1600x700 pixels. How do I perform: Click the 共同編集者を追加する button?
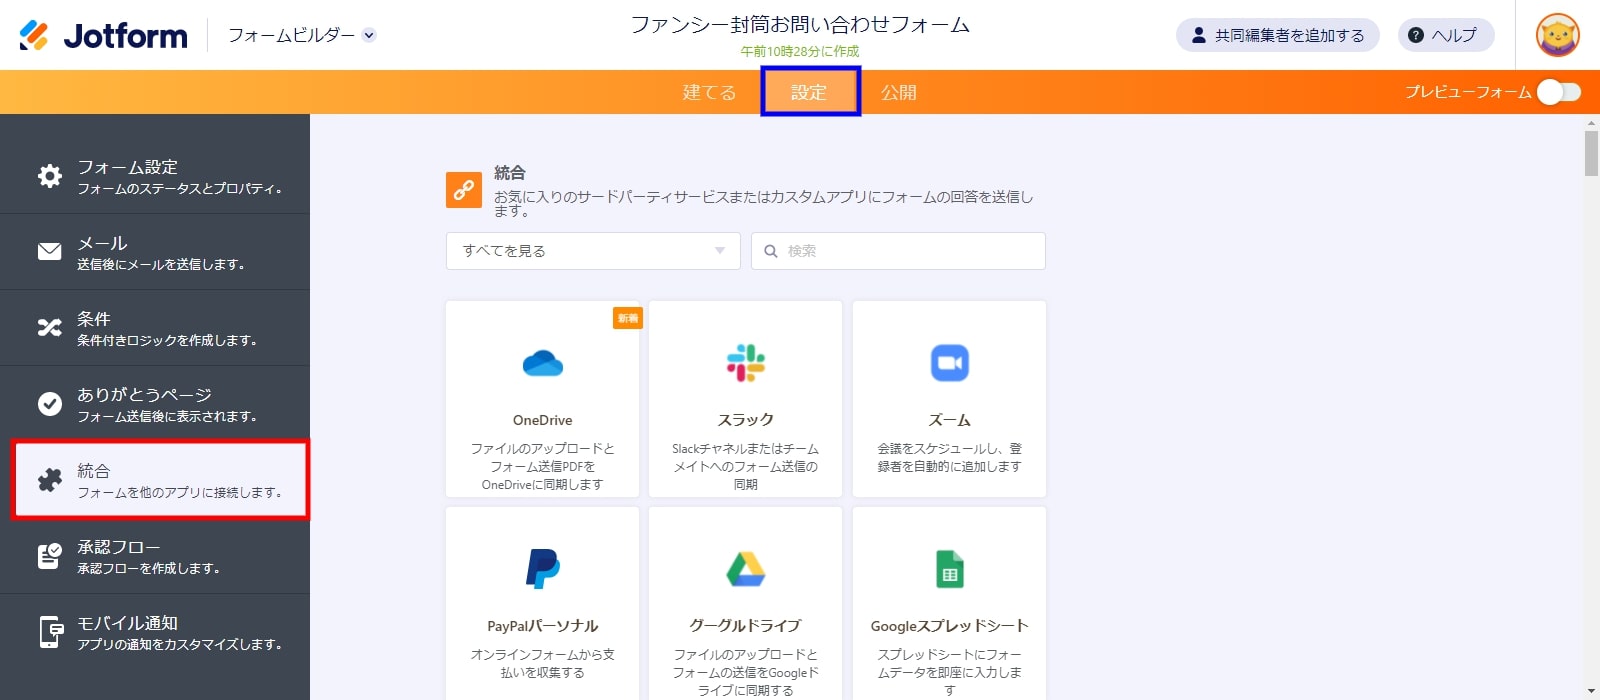(x=1277, y=35)
